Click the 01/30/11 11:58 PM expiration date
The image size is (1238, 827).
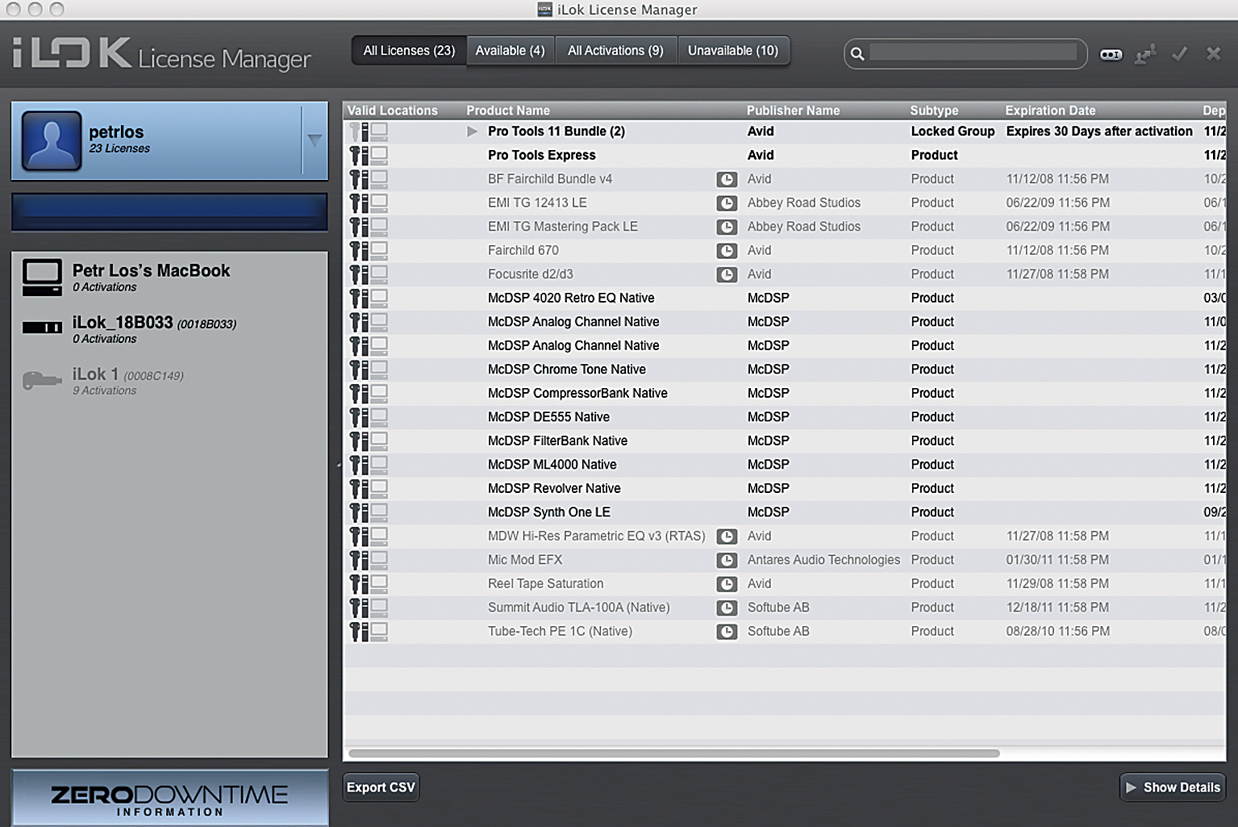pyautogui.click(x=1058, y=560)
